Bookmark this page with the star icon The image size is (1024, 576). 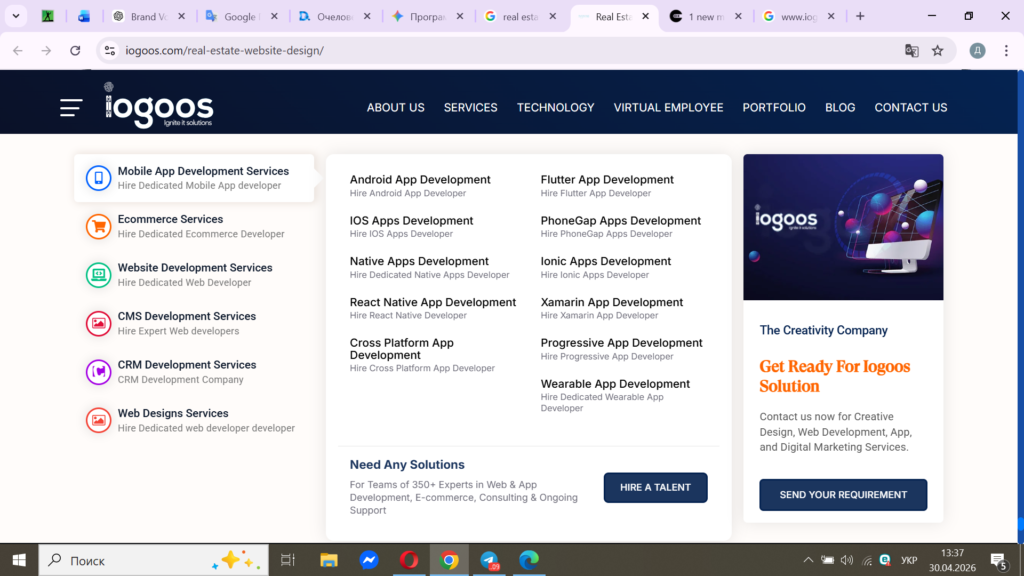[x=938, y=50]
